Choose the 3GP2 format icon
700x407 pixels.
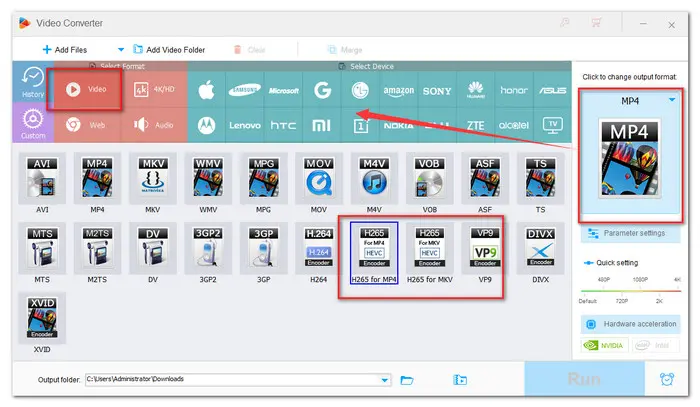point(208,248)
